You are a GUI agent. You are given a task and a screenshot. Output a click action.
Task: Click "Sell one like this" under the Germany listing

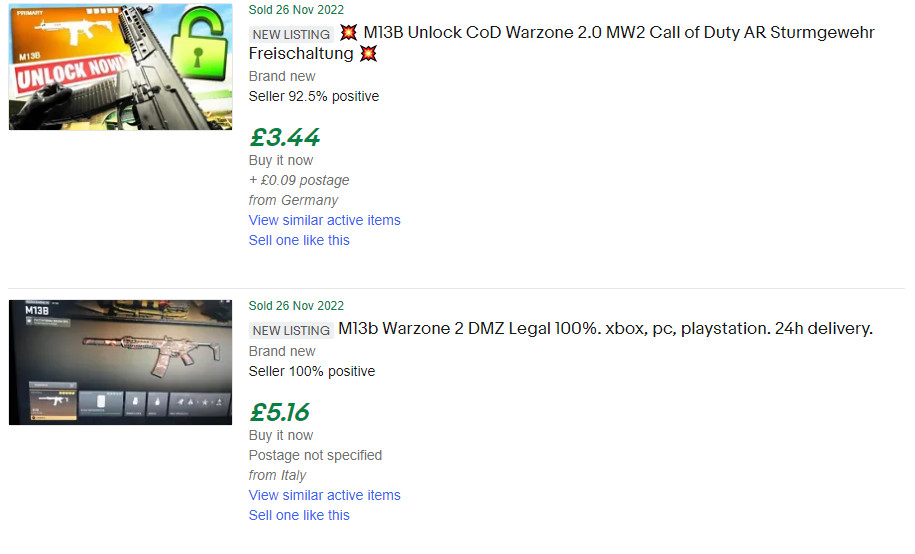299,240
